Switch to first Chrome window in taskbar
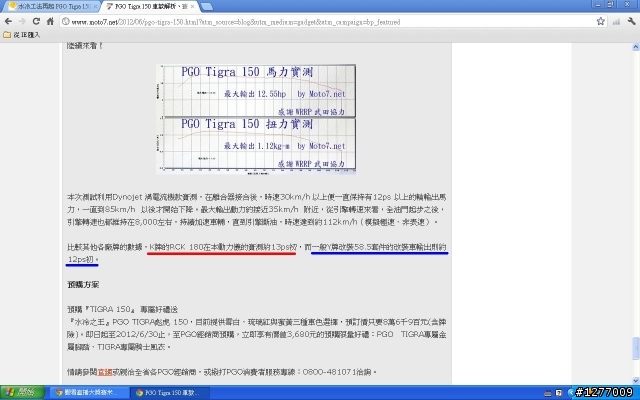Image resolution: width=640 pixels, height=400 pixels. 88,393
